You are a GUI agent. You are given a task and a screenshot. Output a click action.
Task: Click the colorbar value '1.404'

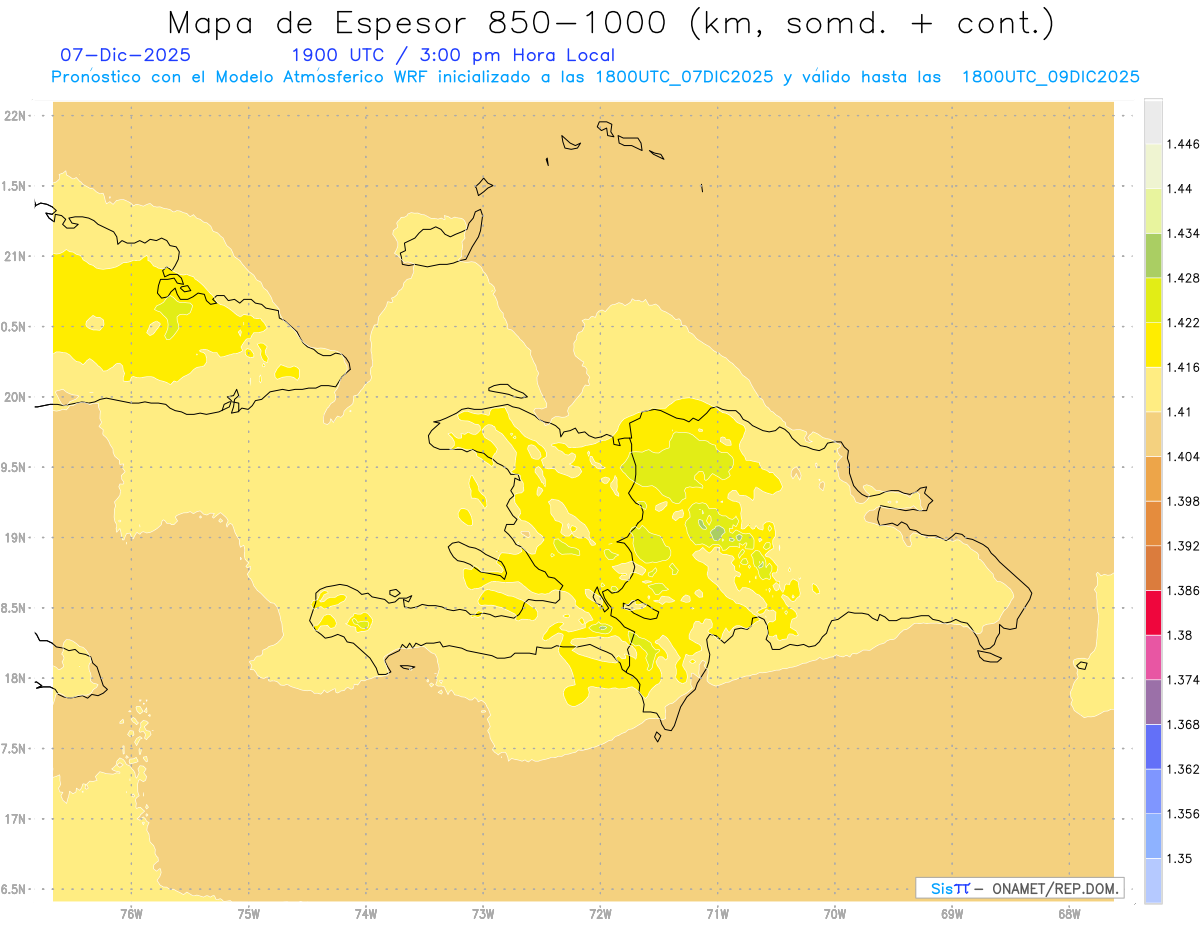1182,456
